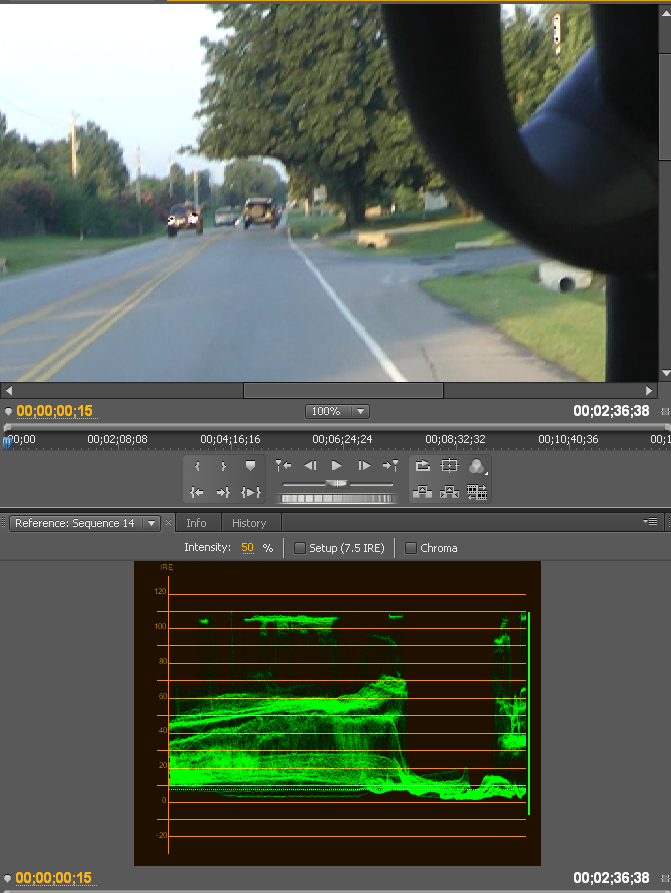Click the reference panel timecode 00;00;00;15

[x=54, y=878]
